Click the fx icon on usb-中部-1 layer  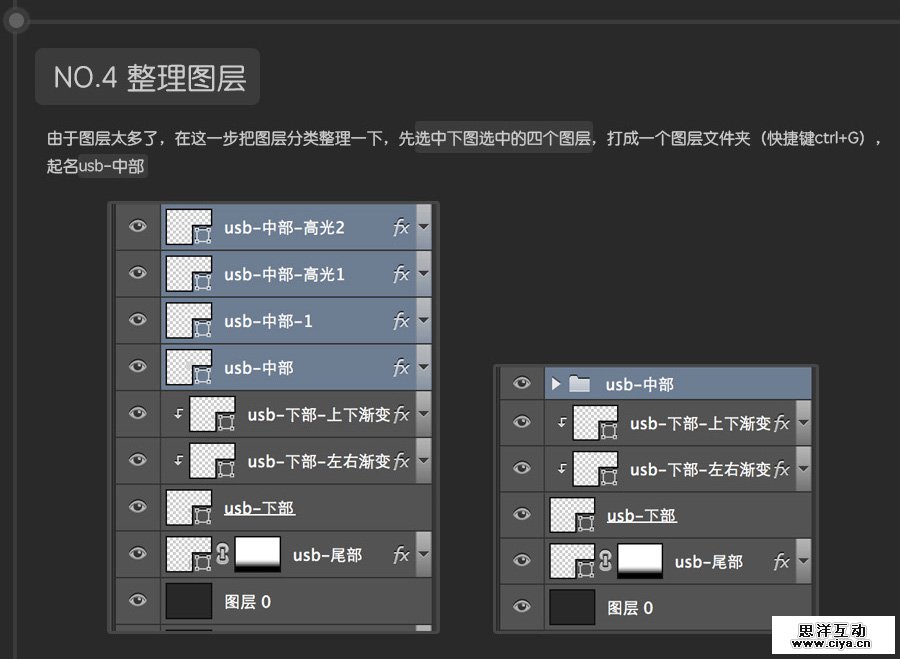tap(400, 320)
